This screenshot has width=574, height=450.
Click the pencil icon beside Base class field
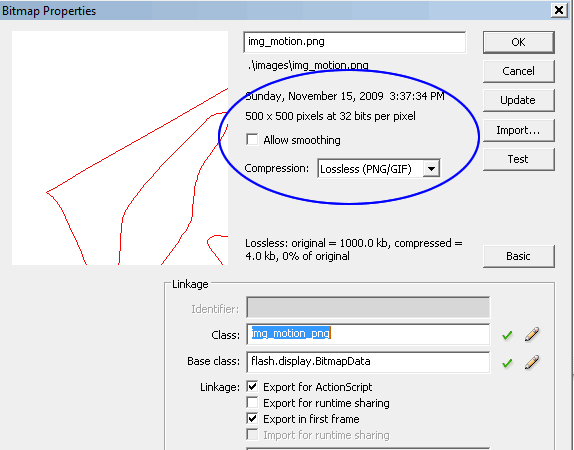[532, 362]
